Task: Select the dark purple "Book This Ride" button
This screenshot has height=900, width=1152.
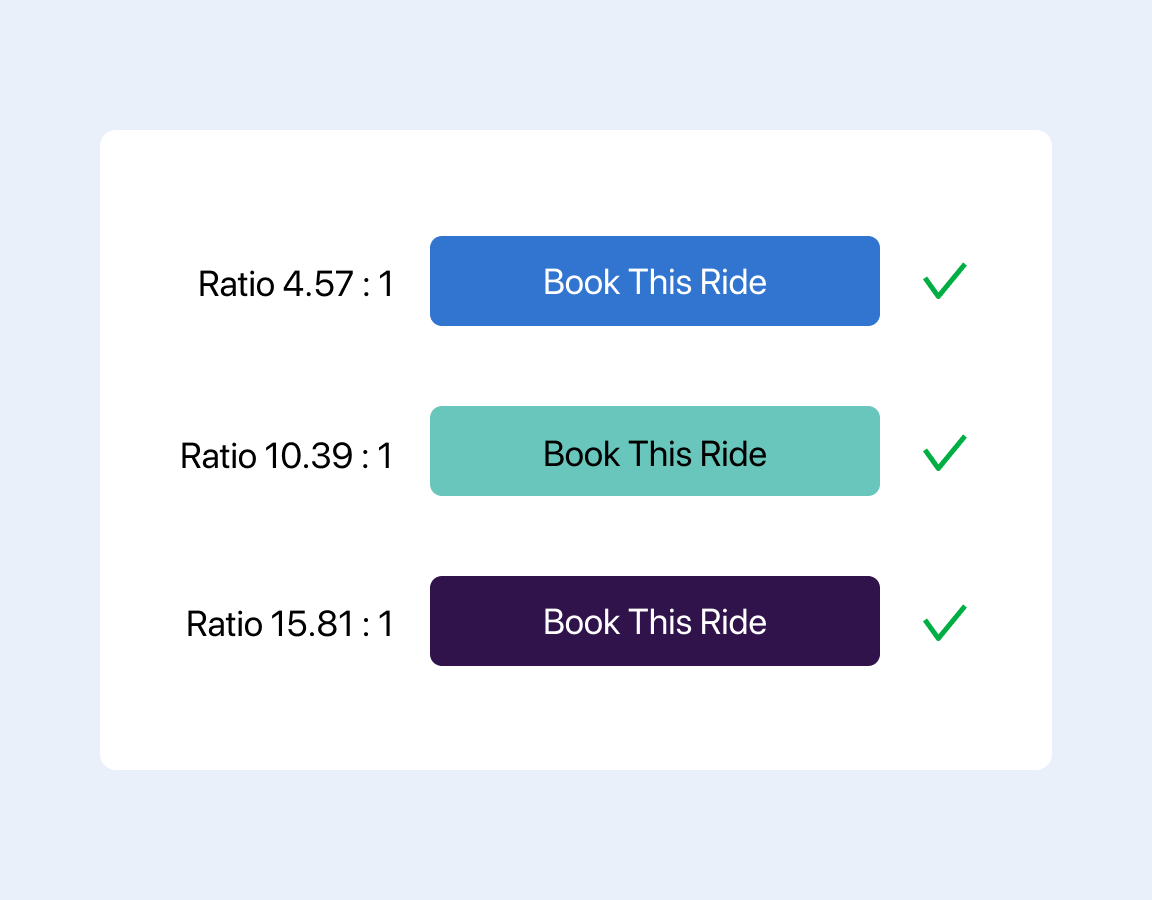Action: pyautogui.click(x=654, y=621)
